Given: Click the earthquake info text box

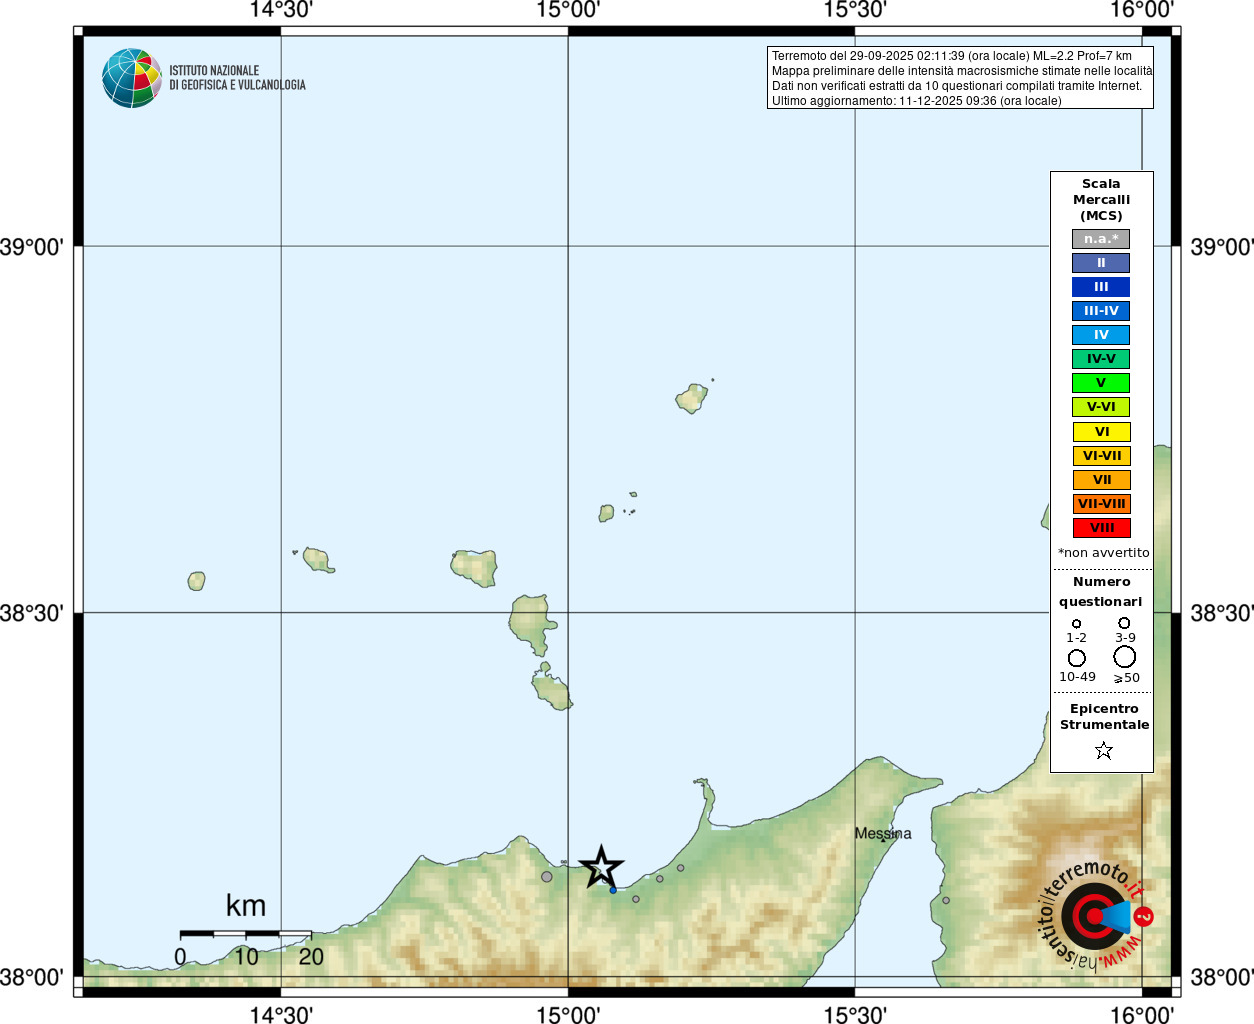Looking at the screenshot, I should coord(960,78).
